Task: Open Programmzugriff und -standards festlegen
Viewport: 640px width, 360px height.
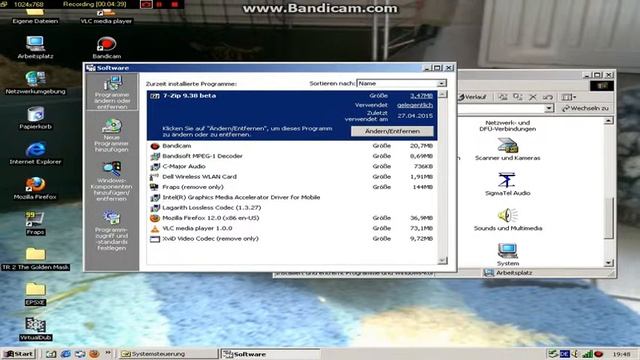Action: click(112, 231)
